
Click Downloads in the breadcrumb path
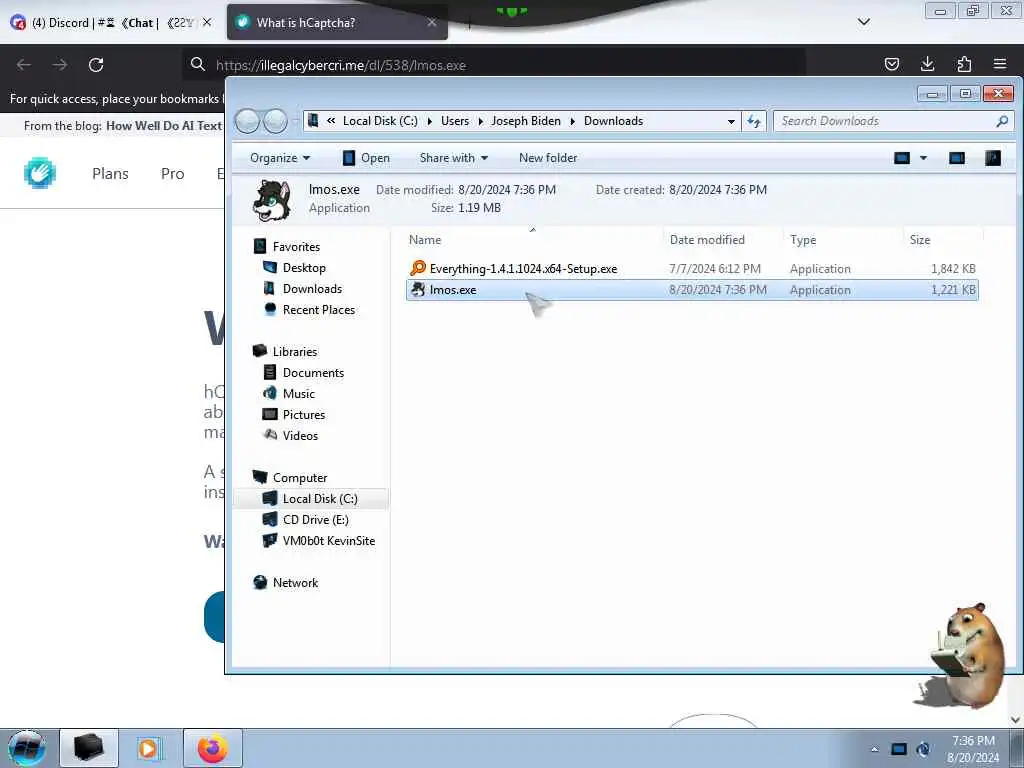tap(613, 121)
